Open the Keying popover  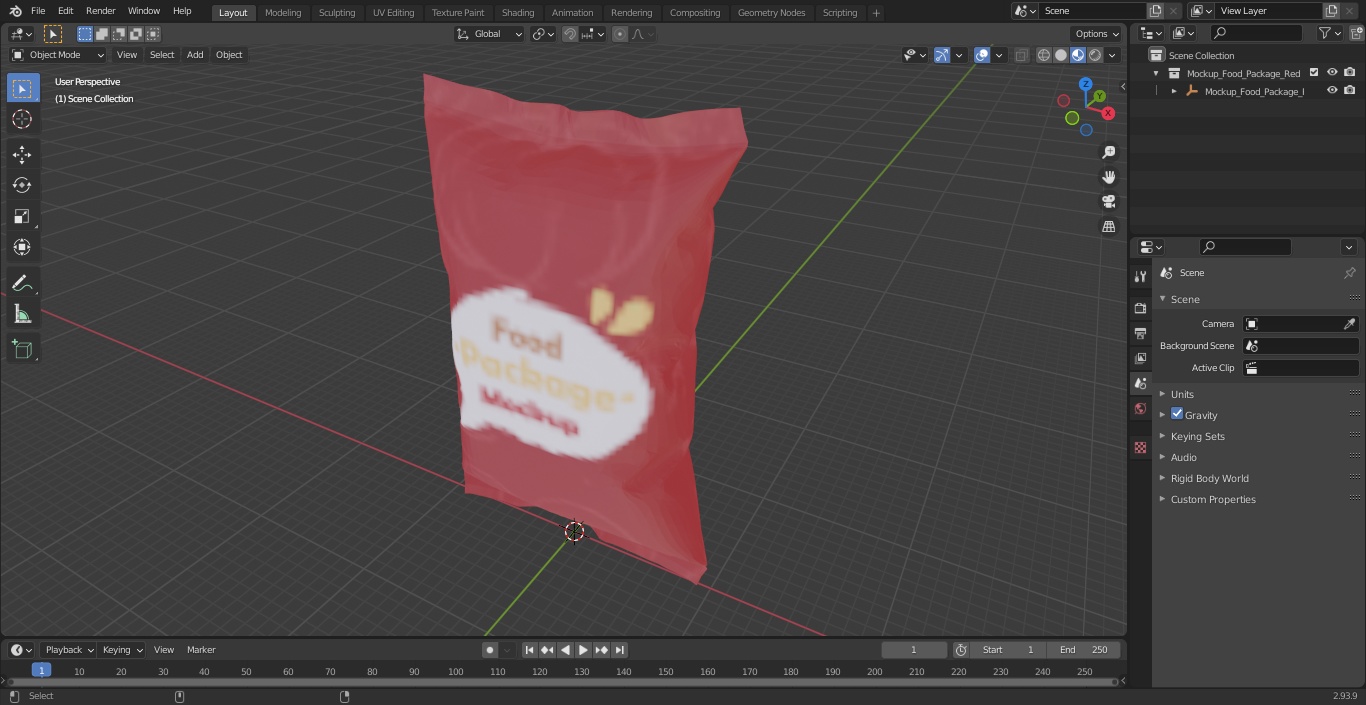pyautogui.click(x=122, y=650)
